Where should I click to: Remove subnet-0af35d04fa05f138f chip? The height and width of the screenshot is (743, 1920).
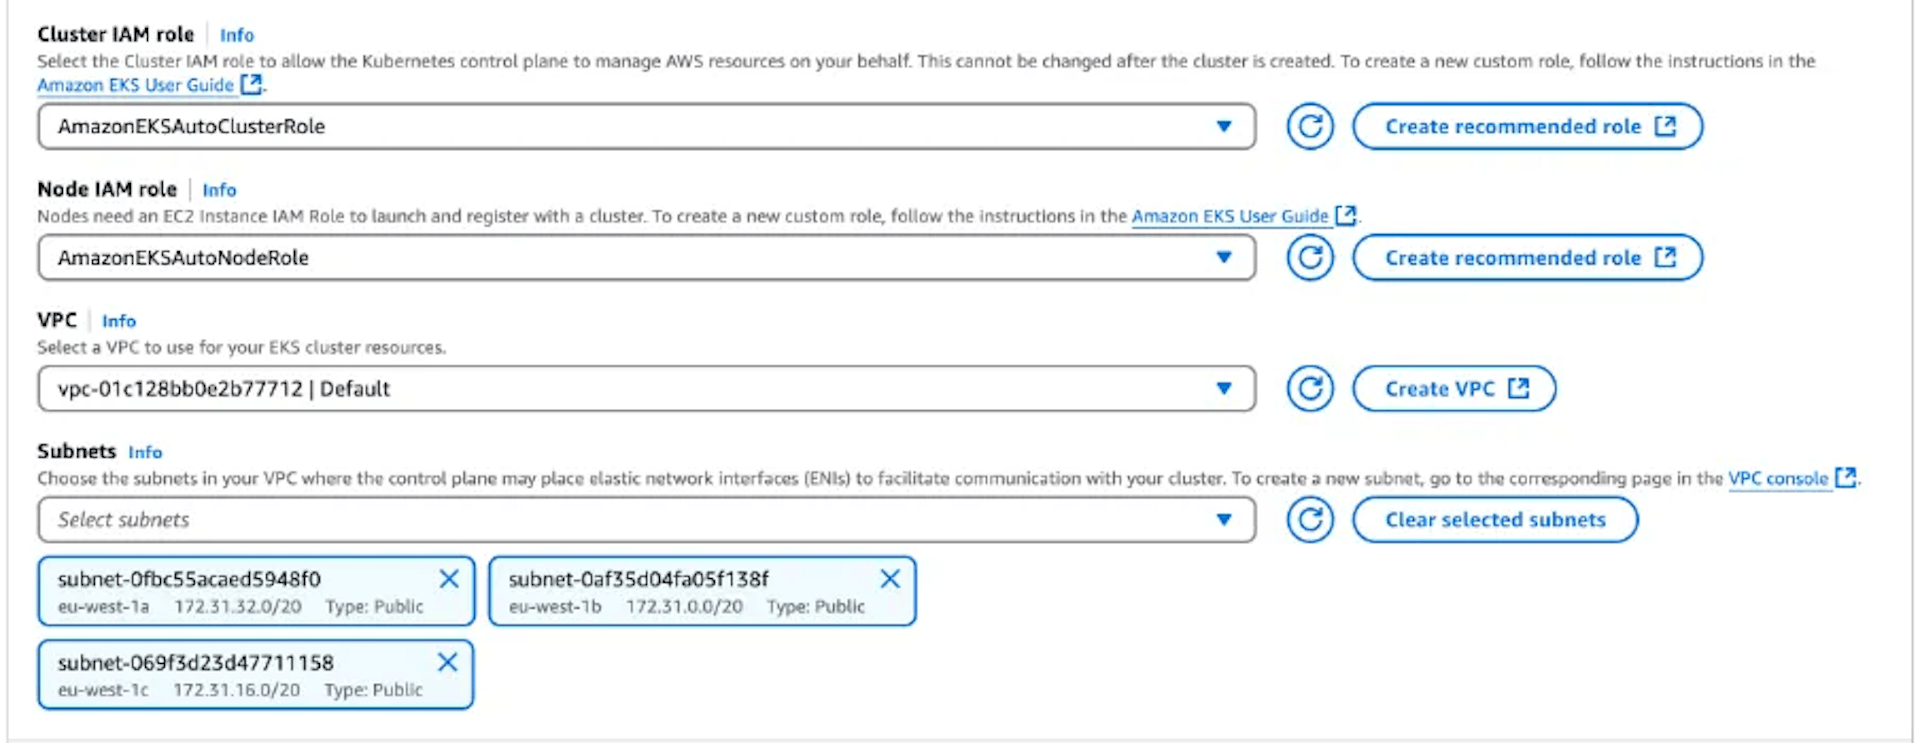coord(890,579)
